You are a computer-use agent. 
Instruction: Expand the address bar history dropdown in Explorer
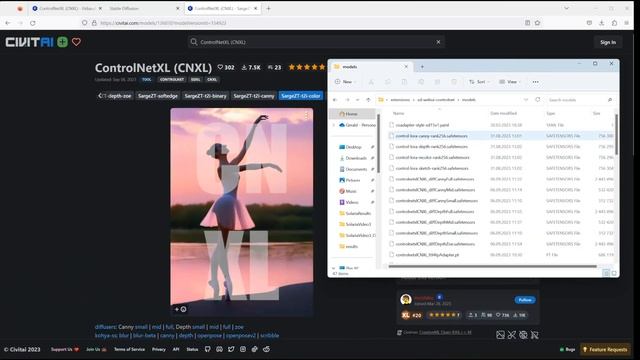[x=526, y=100]
